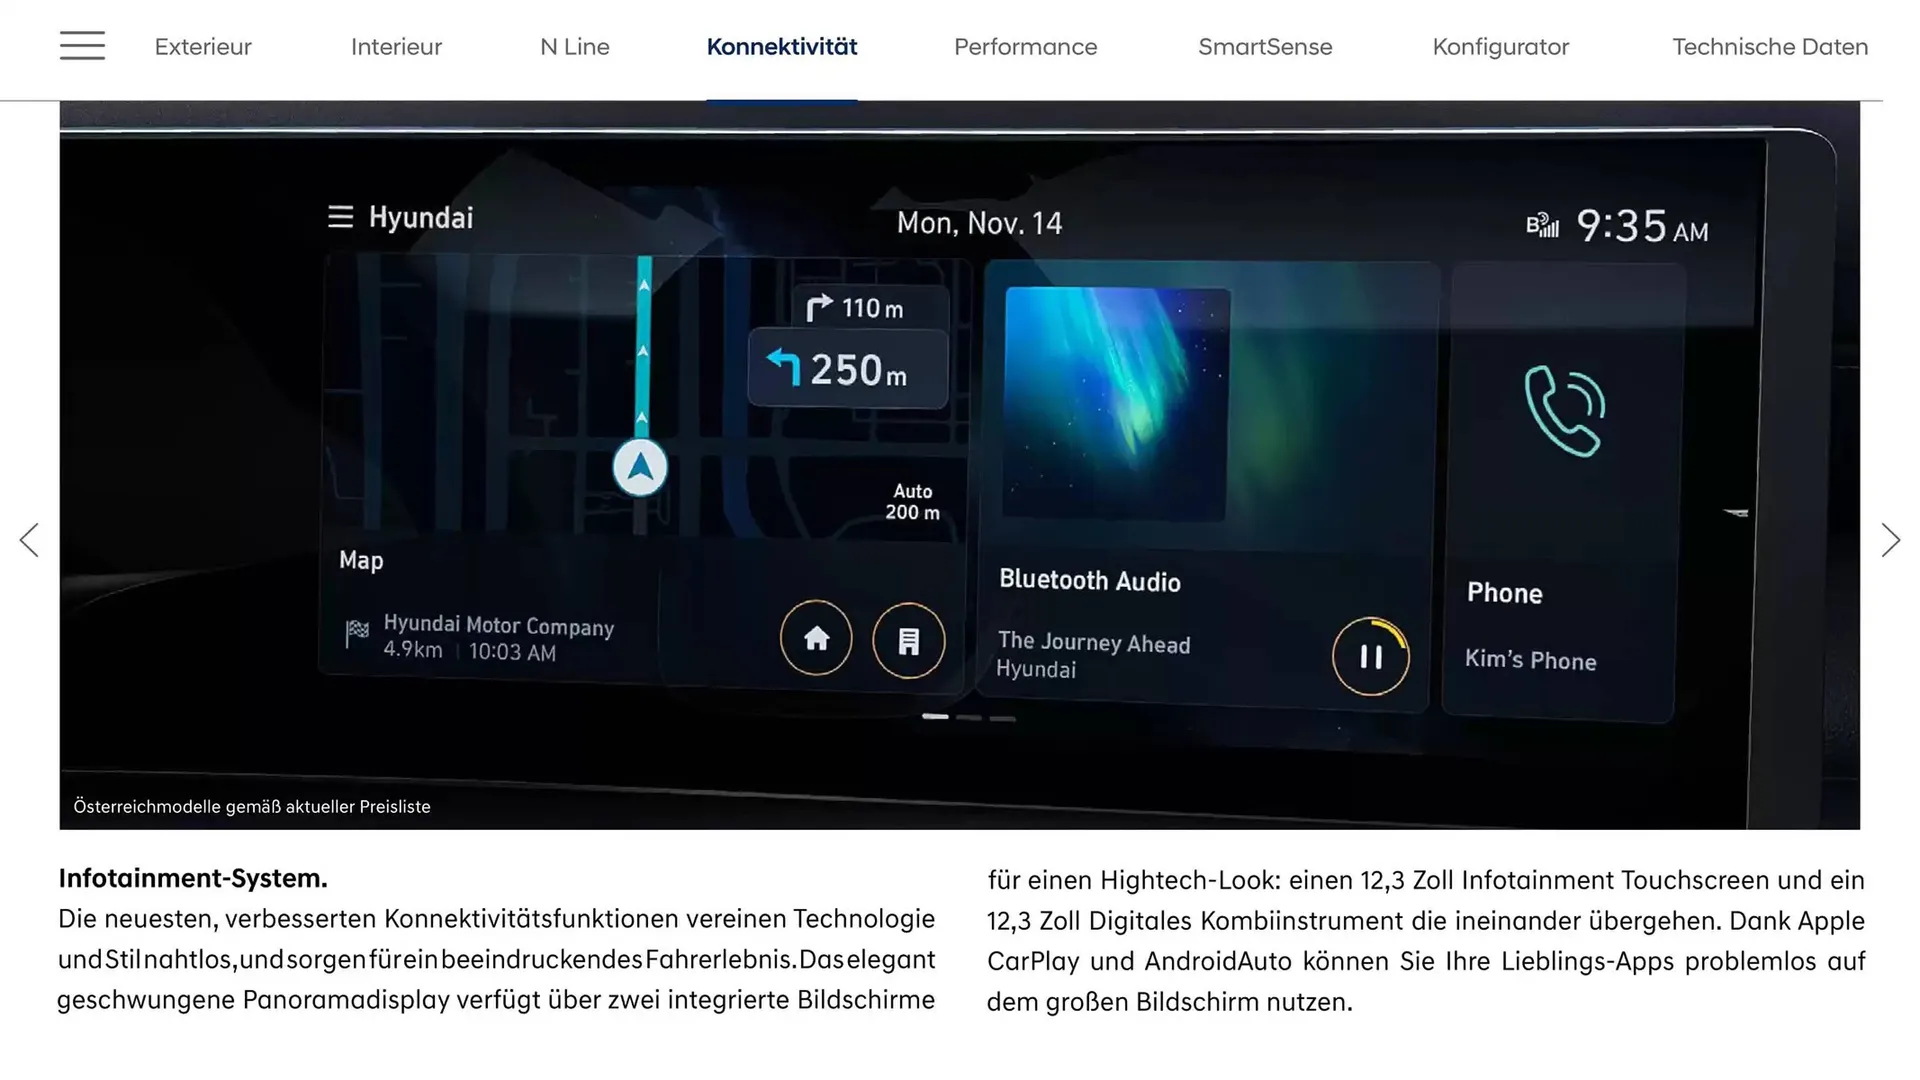
Task: Open the hamburger menu at top left
Action: click(x=82, y=46)
